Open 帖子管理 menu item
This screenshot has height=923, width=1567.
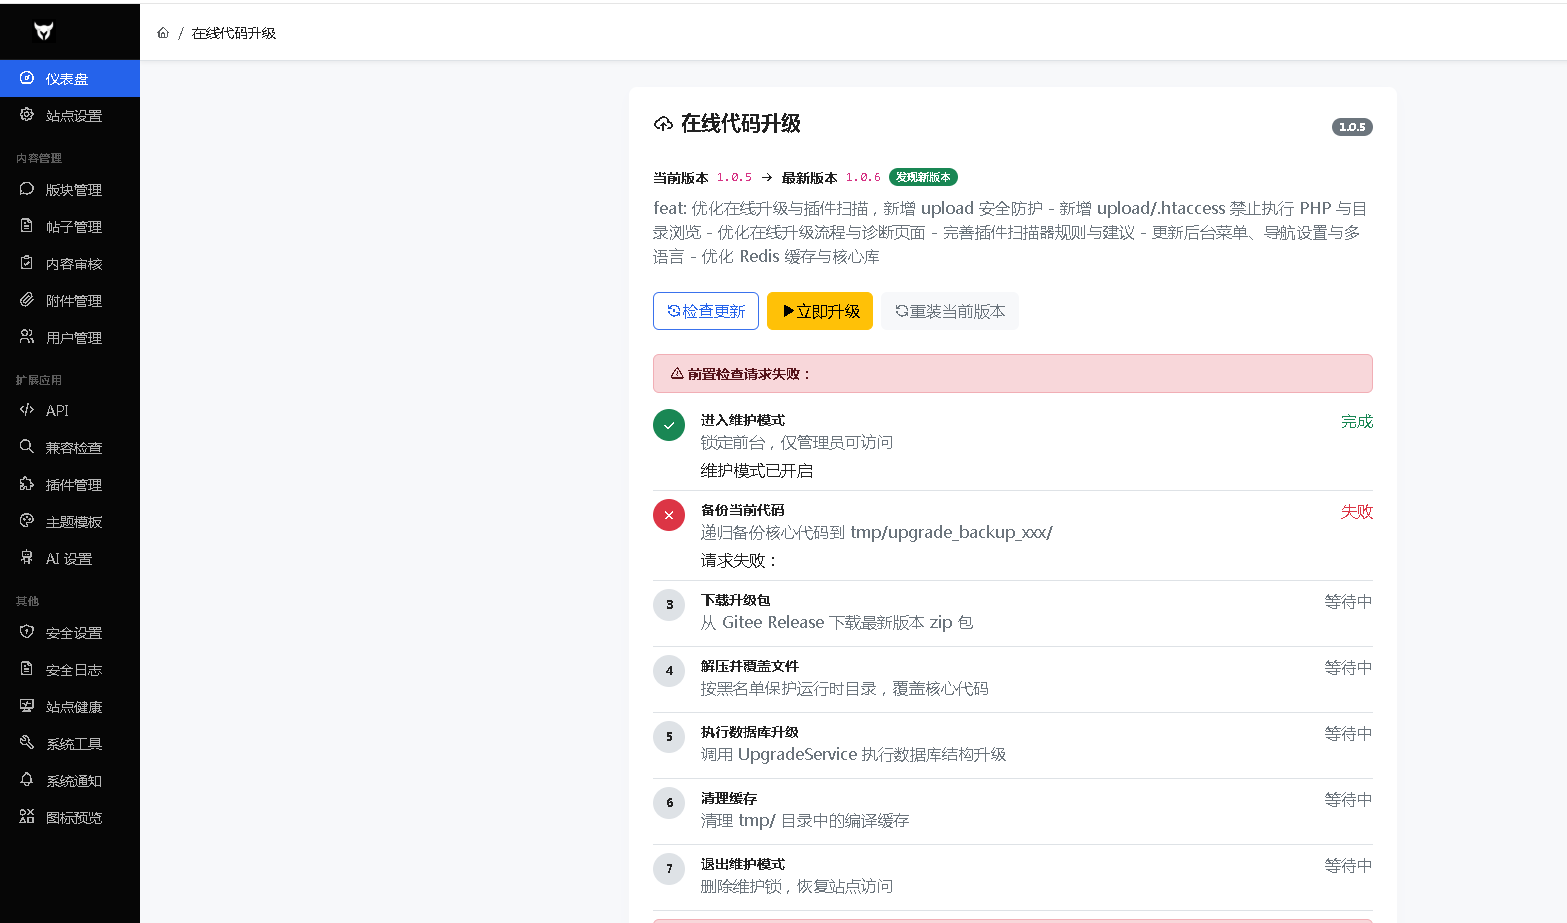click(x=70, y=226)
